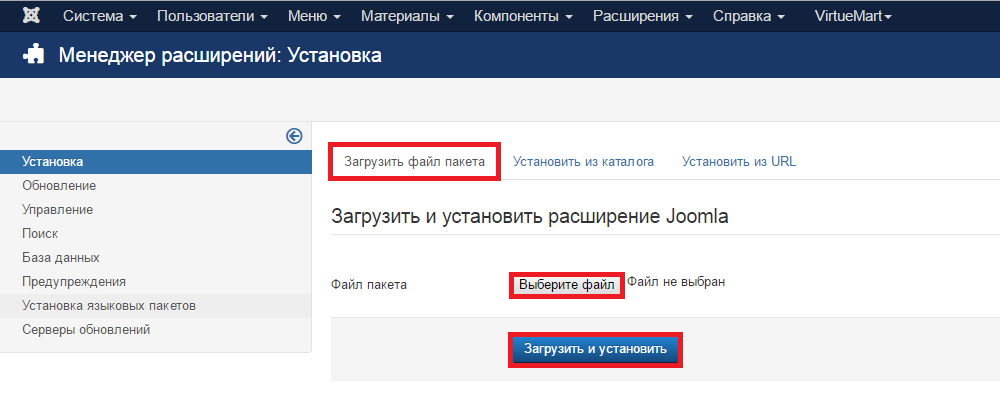
Task: Expand the Компоненты menu
Action: [524, 17]
